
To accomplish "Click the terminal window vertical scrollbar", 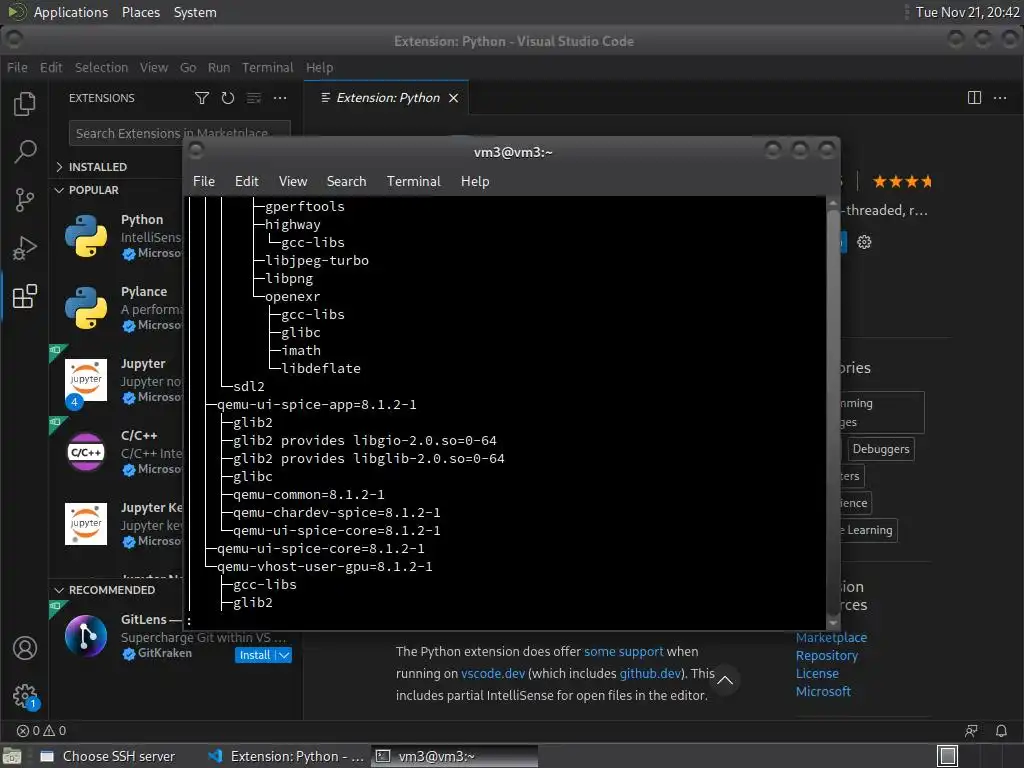I will click(833, 411).
